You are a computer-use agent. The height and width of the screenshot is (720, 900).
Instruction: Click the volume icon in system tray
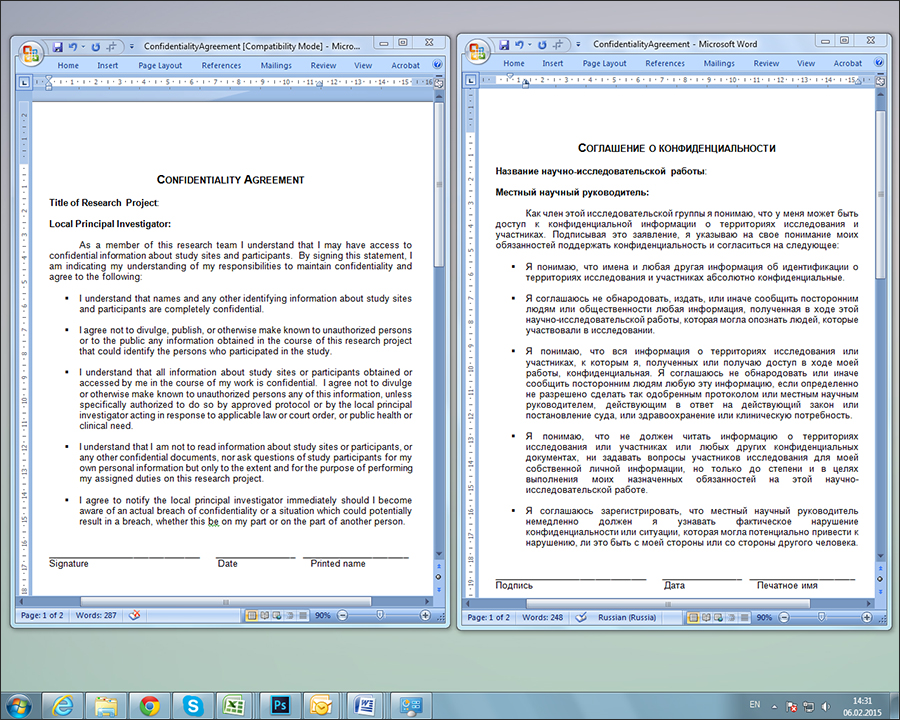[x=825, y=706]
